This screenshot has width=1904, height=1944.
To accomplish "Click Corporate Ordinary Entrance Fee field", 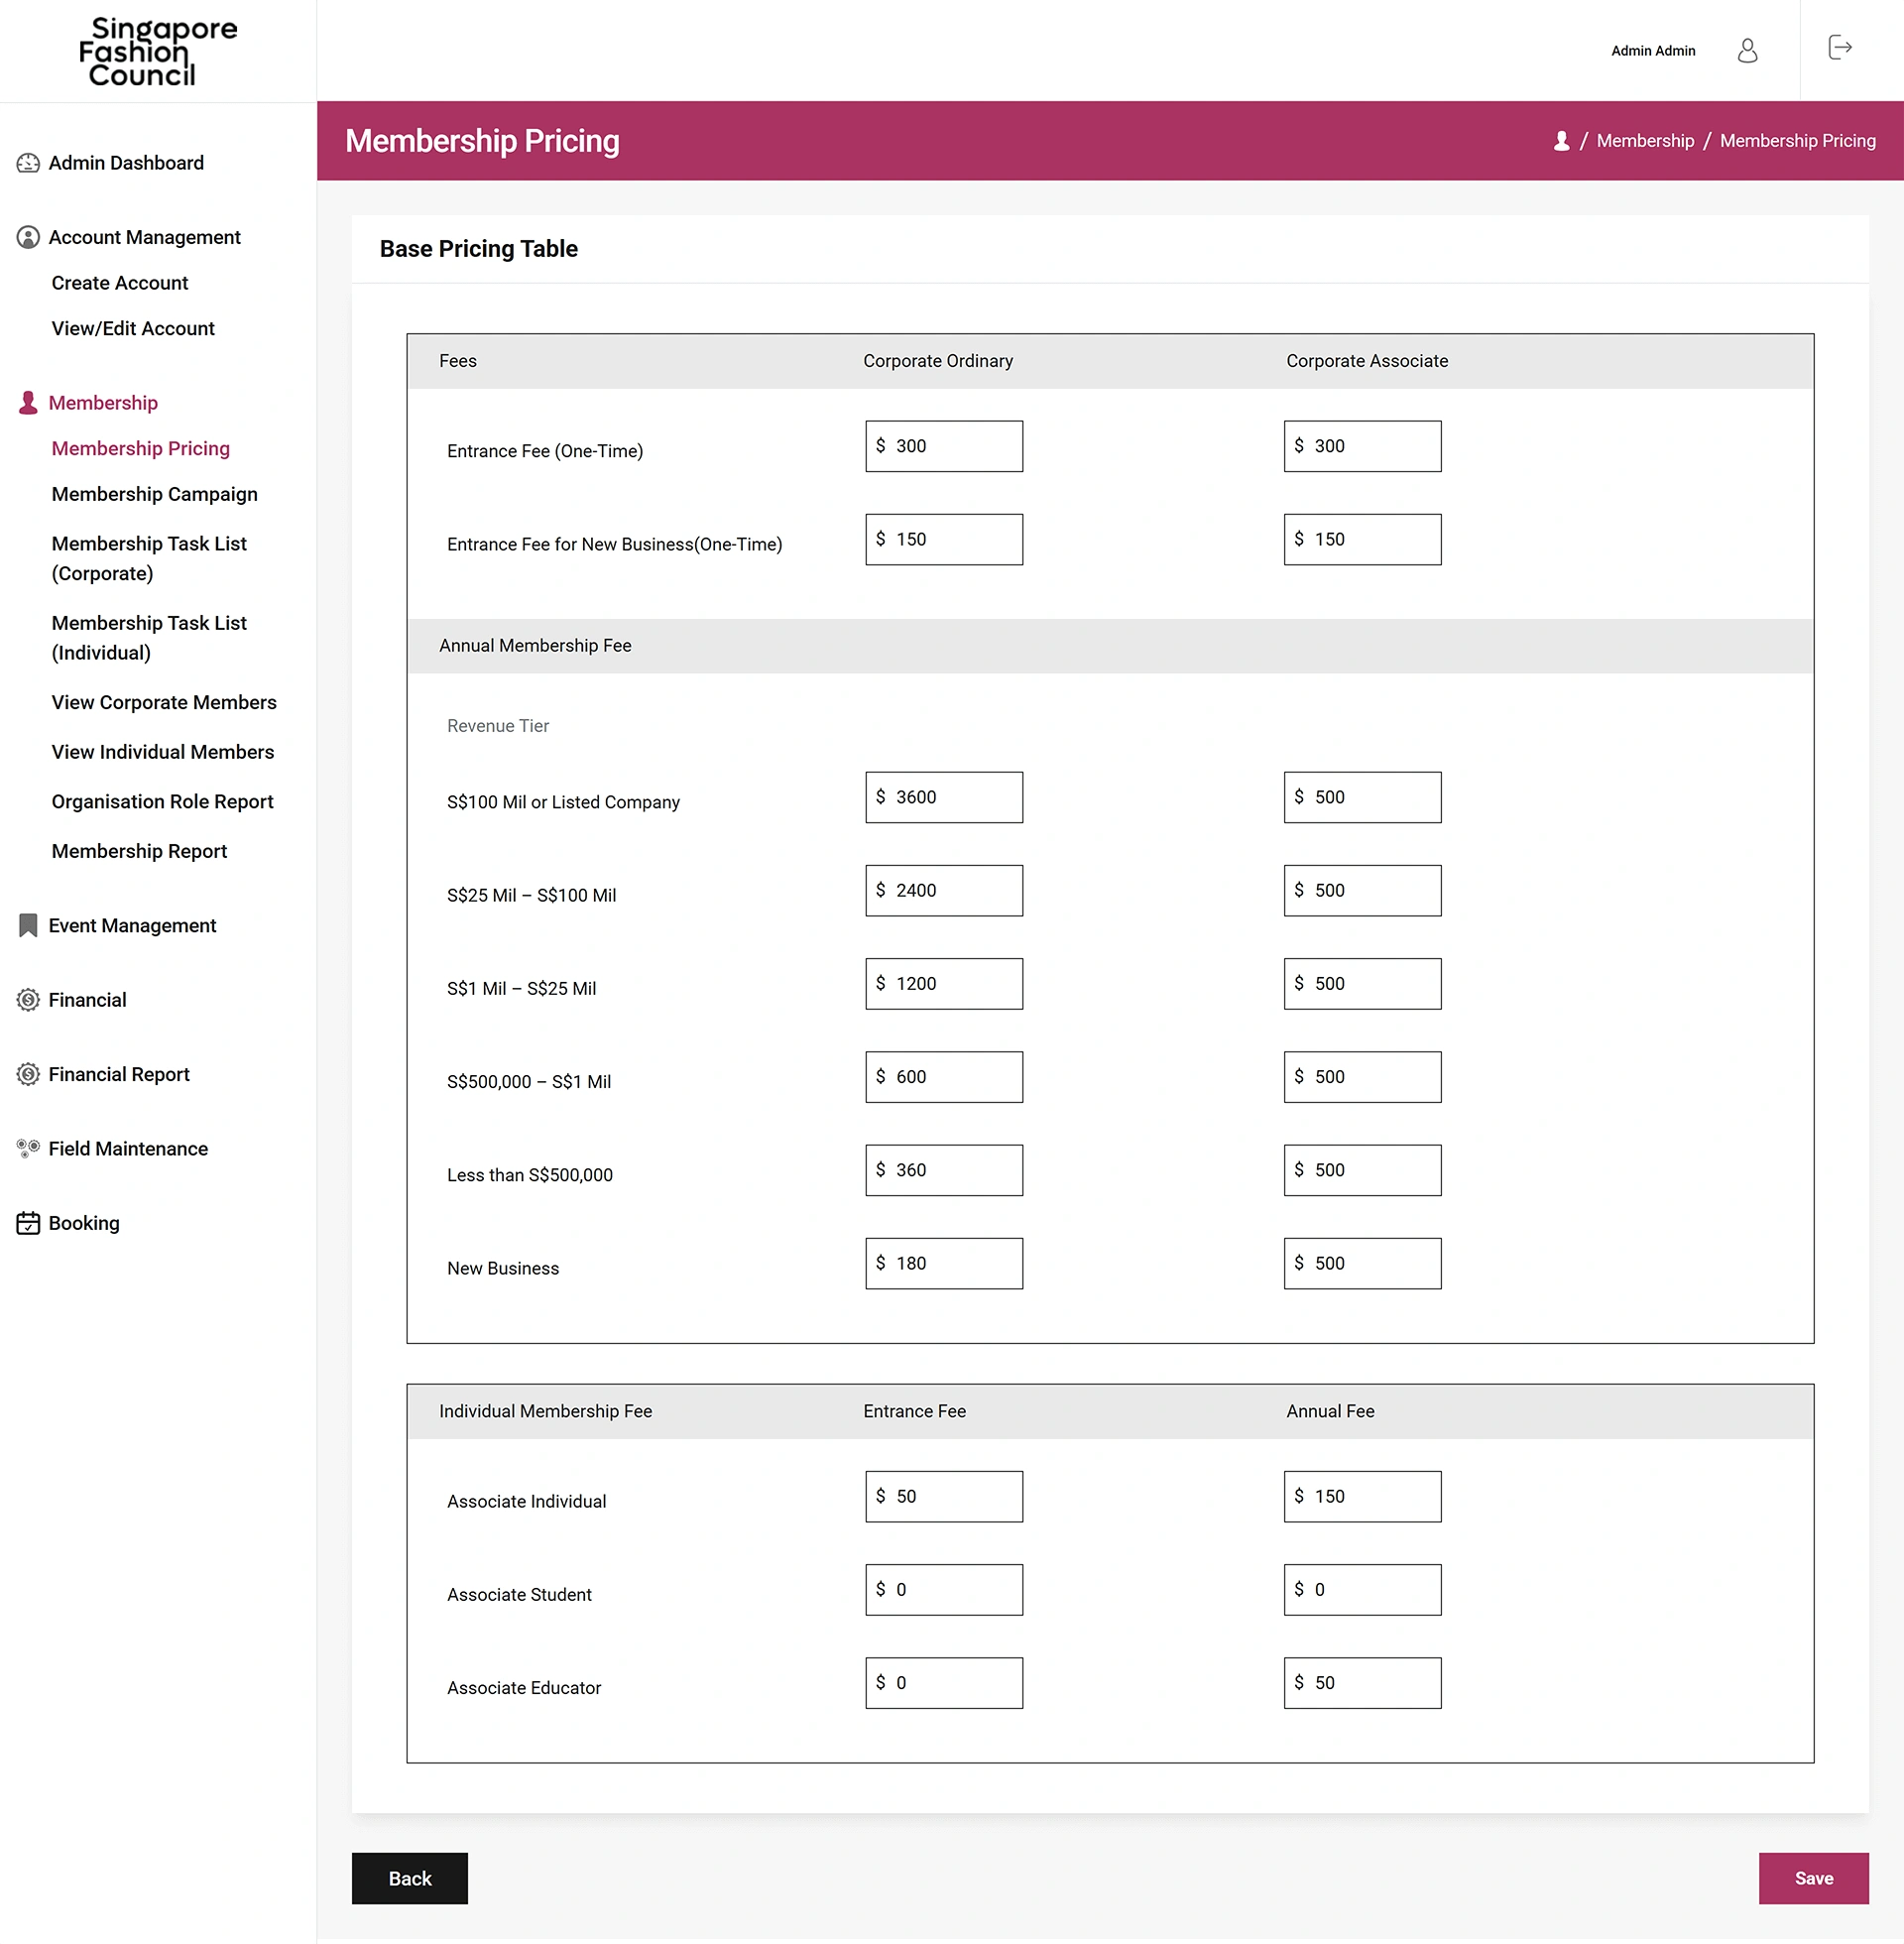I will coord(943,446).
